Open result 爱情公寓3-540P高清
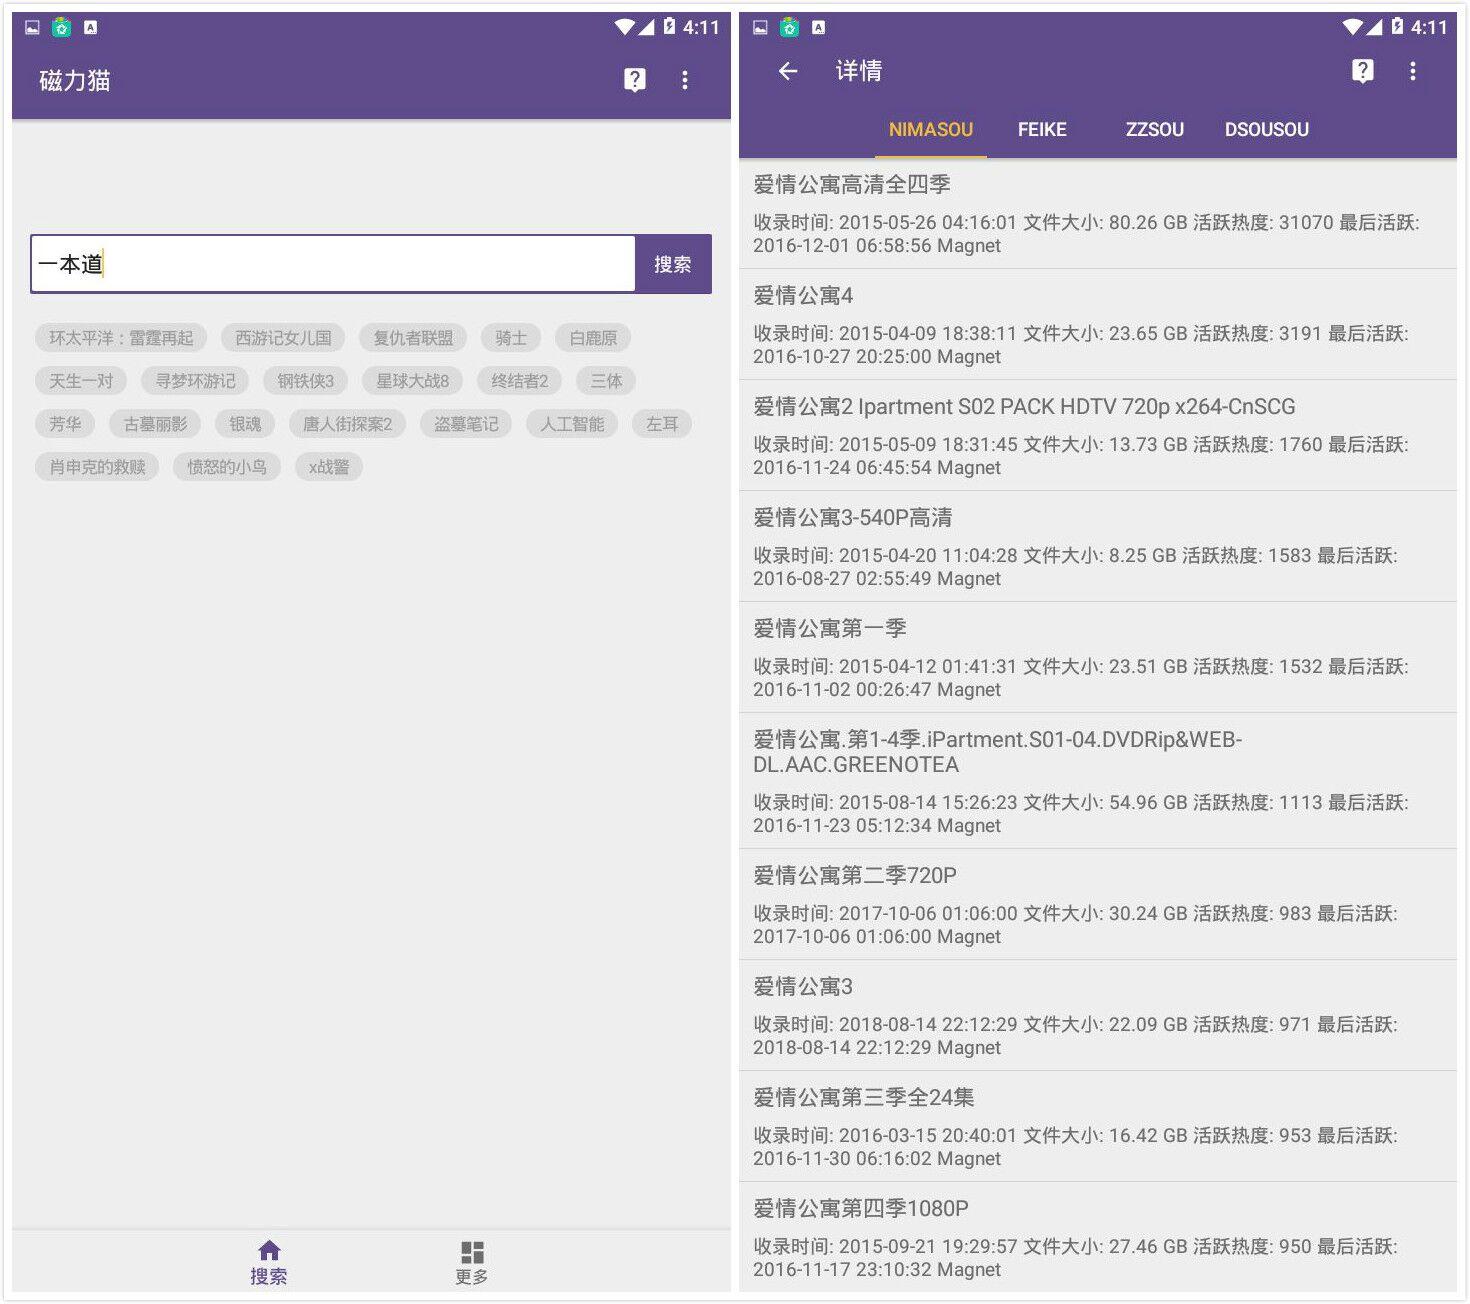Viewport: 1470px width, 1304px height. click(x=1097, y=547)
